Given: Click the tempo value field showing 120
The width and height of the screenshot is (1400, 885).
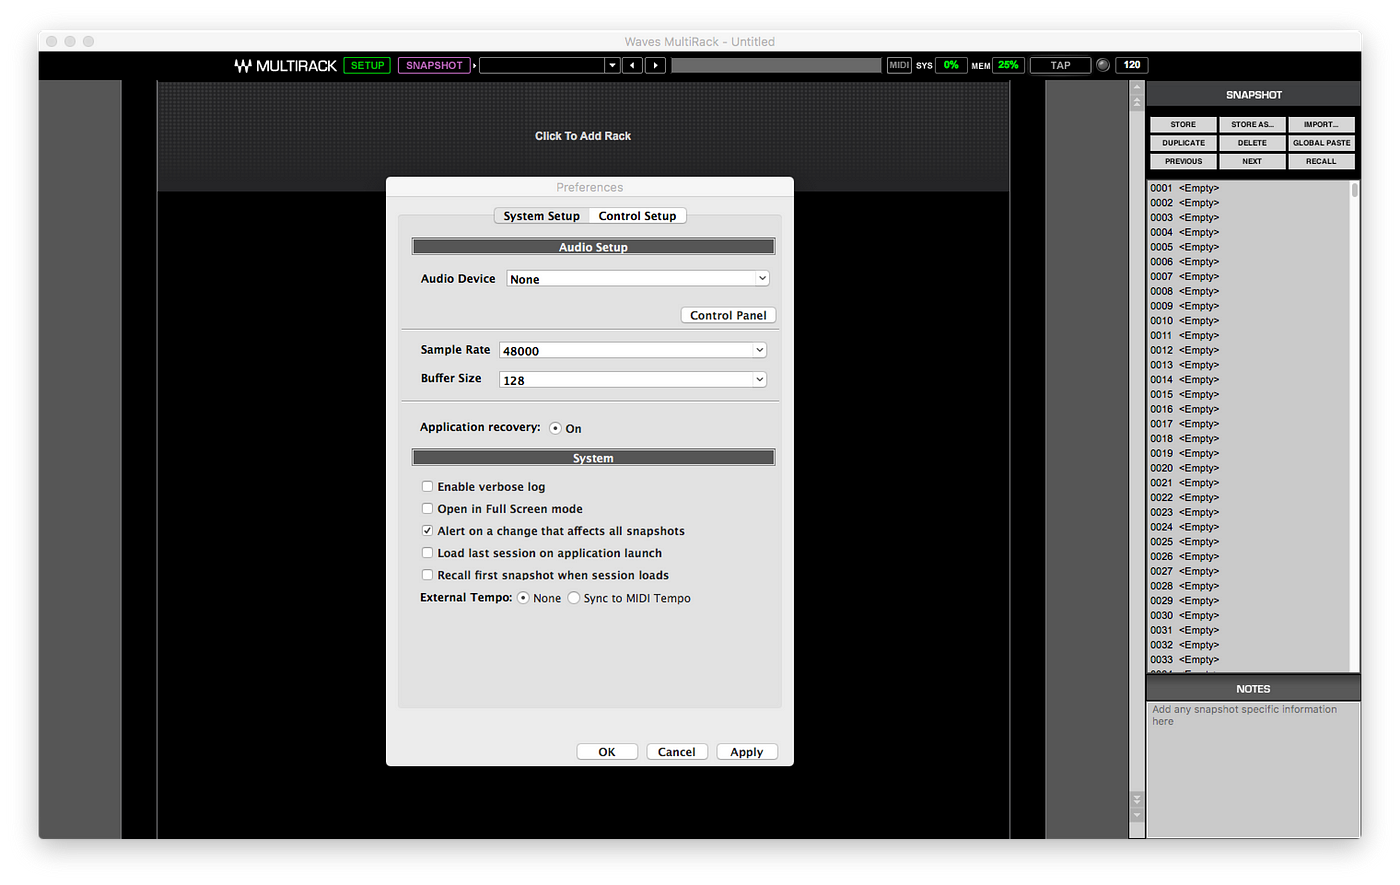Looking at the screenshot, I should (x=1131, y=65).
